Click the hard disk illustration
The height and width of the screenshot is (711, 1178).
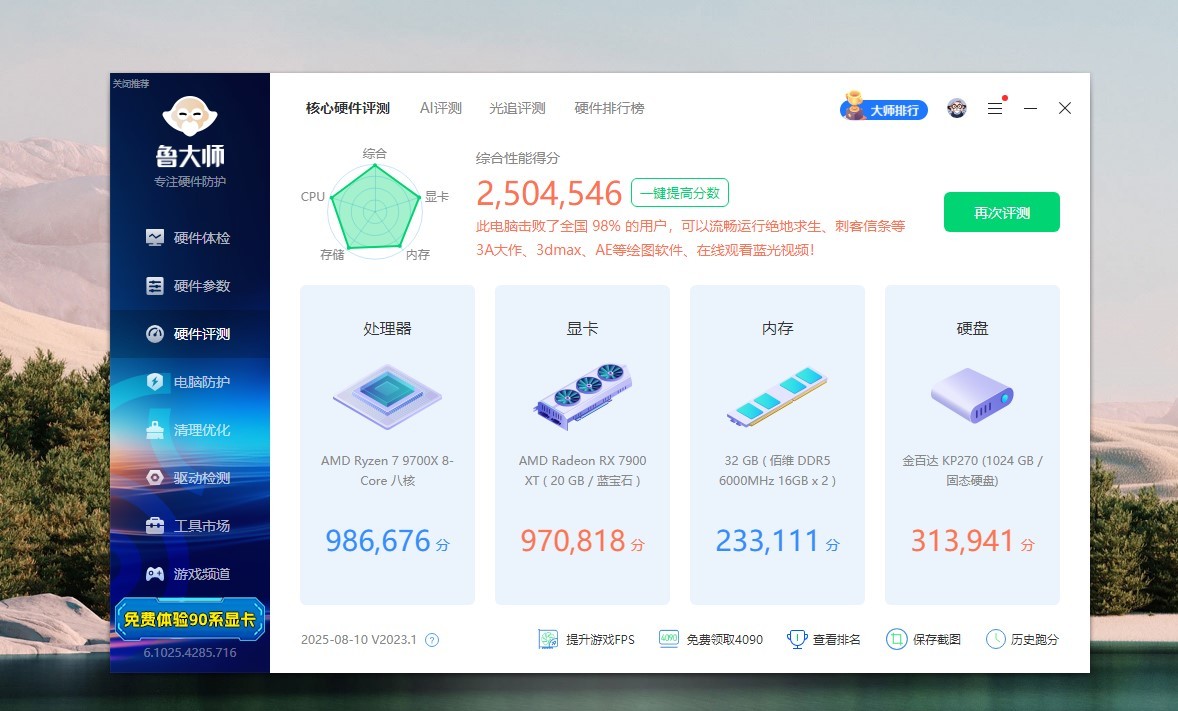(x=972, y=396)
